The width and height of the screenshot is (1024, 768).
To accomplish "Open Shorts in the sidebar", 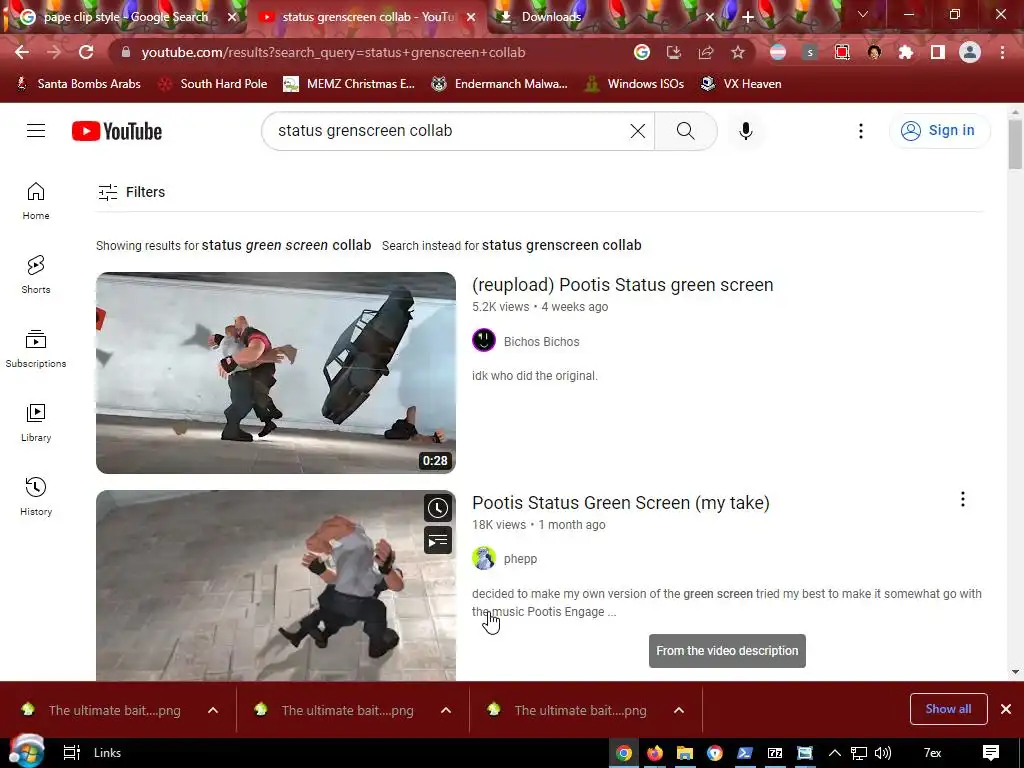I will (x=36, y=274).
